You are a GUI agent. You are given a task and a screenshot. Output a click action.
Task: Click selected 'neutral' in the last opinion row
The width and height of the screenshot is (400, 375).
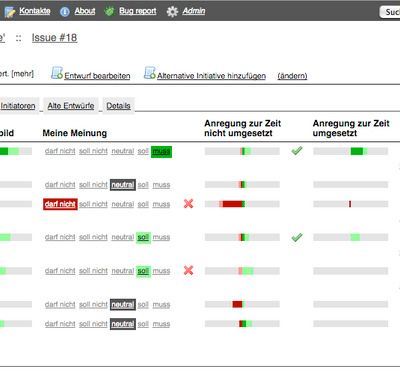pos(123,324)
